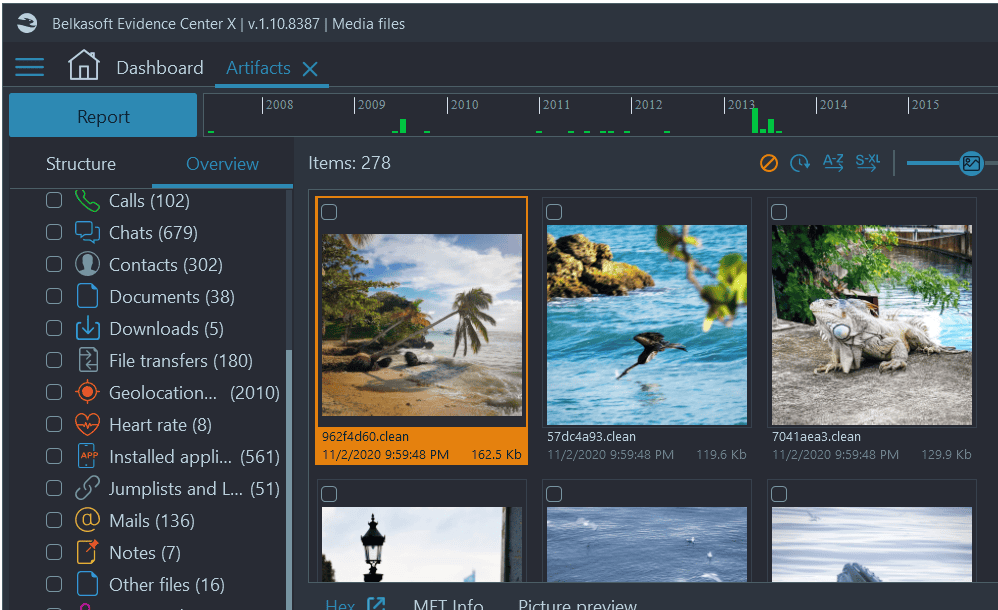The width and height of the screenshot is (998, 610).
Task: Check the Mails (136) checkbox
Action: pos(54,520)
